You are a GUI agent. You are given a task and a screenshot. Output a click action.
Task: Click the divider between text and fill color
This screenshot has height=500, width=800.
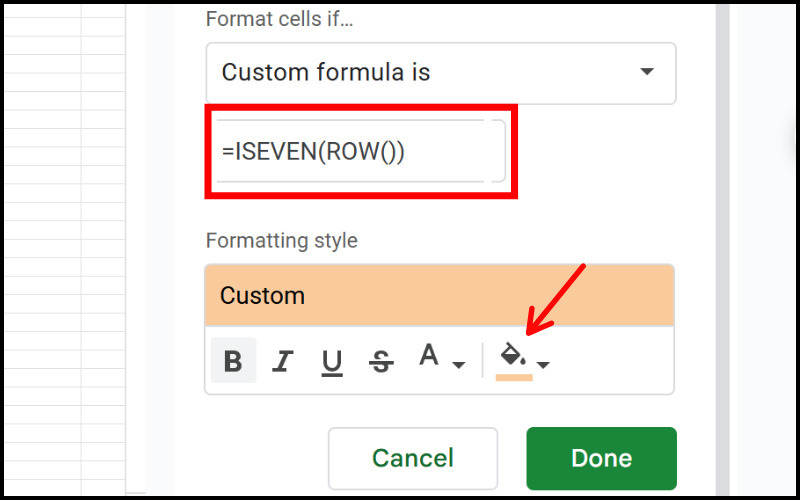pyautogui.click(x=483, y=360)
